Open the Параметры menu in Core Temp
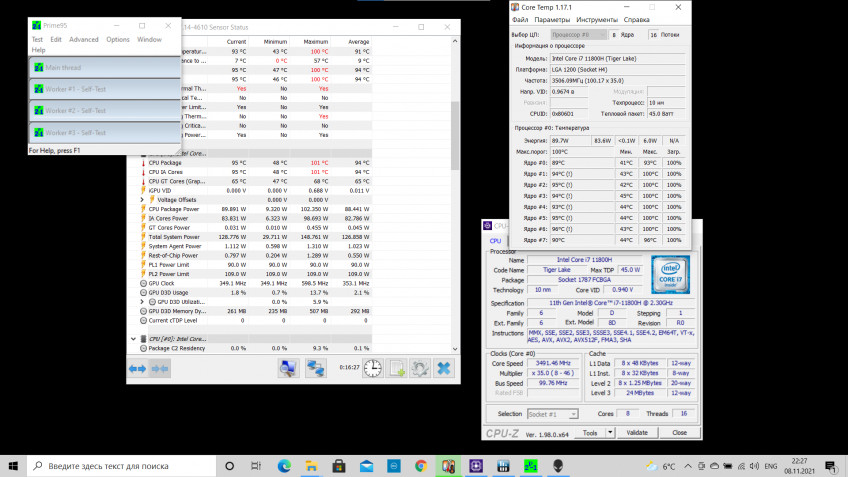Image resolution: width=848 pixels, height=477 pixels. (x=552, y=19)
